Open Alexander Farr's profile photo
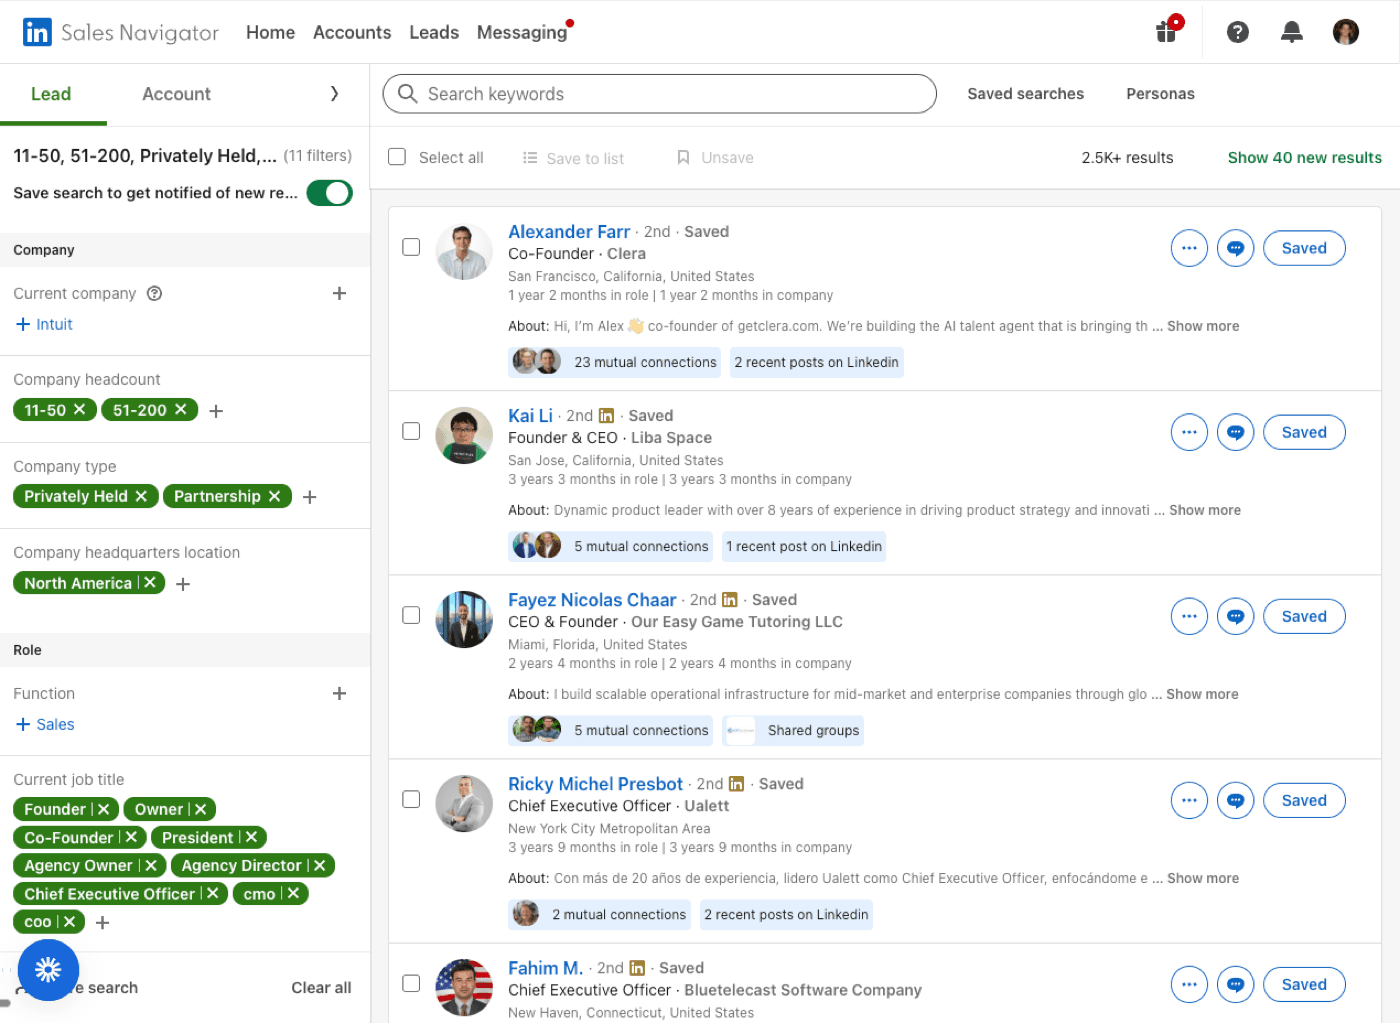The height and width of the screenshot is (1023, 1400). tap(464, 251)
